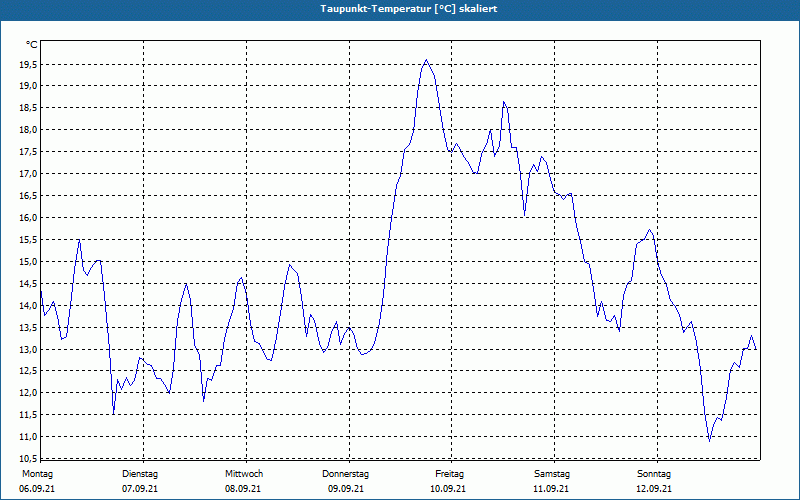Click the date 09.09.21

[x=346, y=489]
